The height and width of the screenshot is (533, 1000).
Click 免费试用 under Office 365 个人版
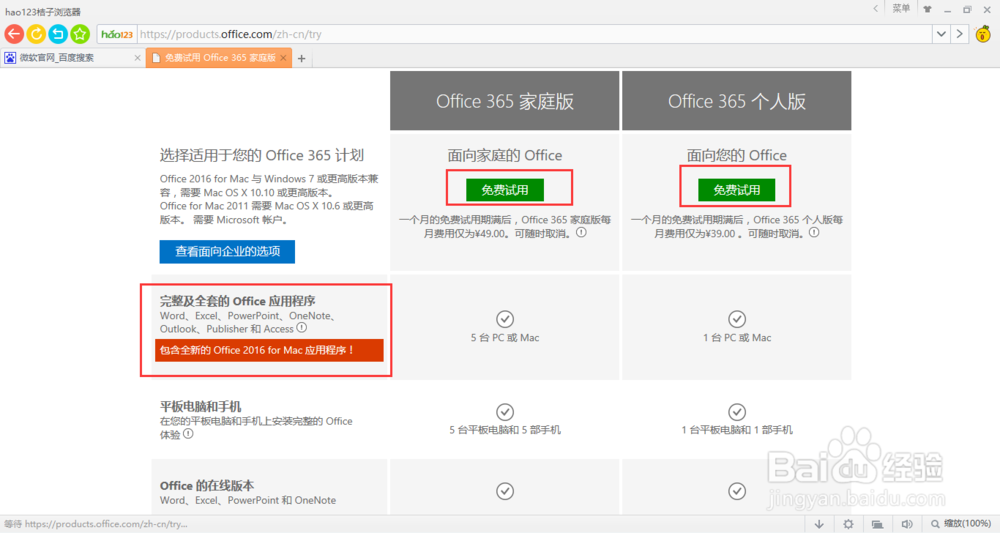pyautogui.click(x=737, y=190)
